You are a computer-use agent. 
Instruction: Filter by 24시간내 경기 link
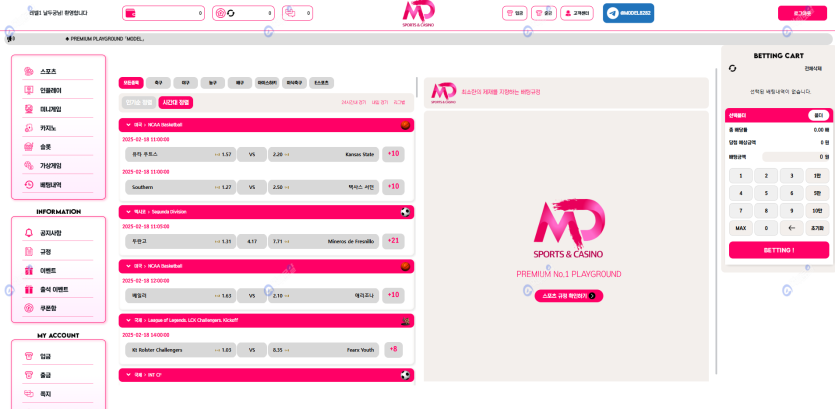tap(354, 102)
